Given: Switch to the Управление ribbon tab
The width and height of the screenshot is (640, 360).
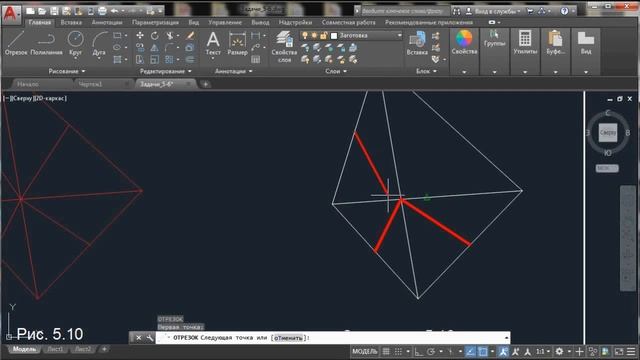Looking at the screenshot, I should click(225, 22).
